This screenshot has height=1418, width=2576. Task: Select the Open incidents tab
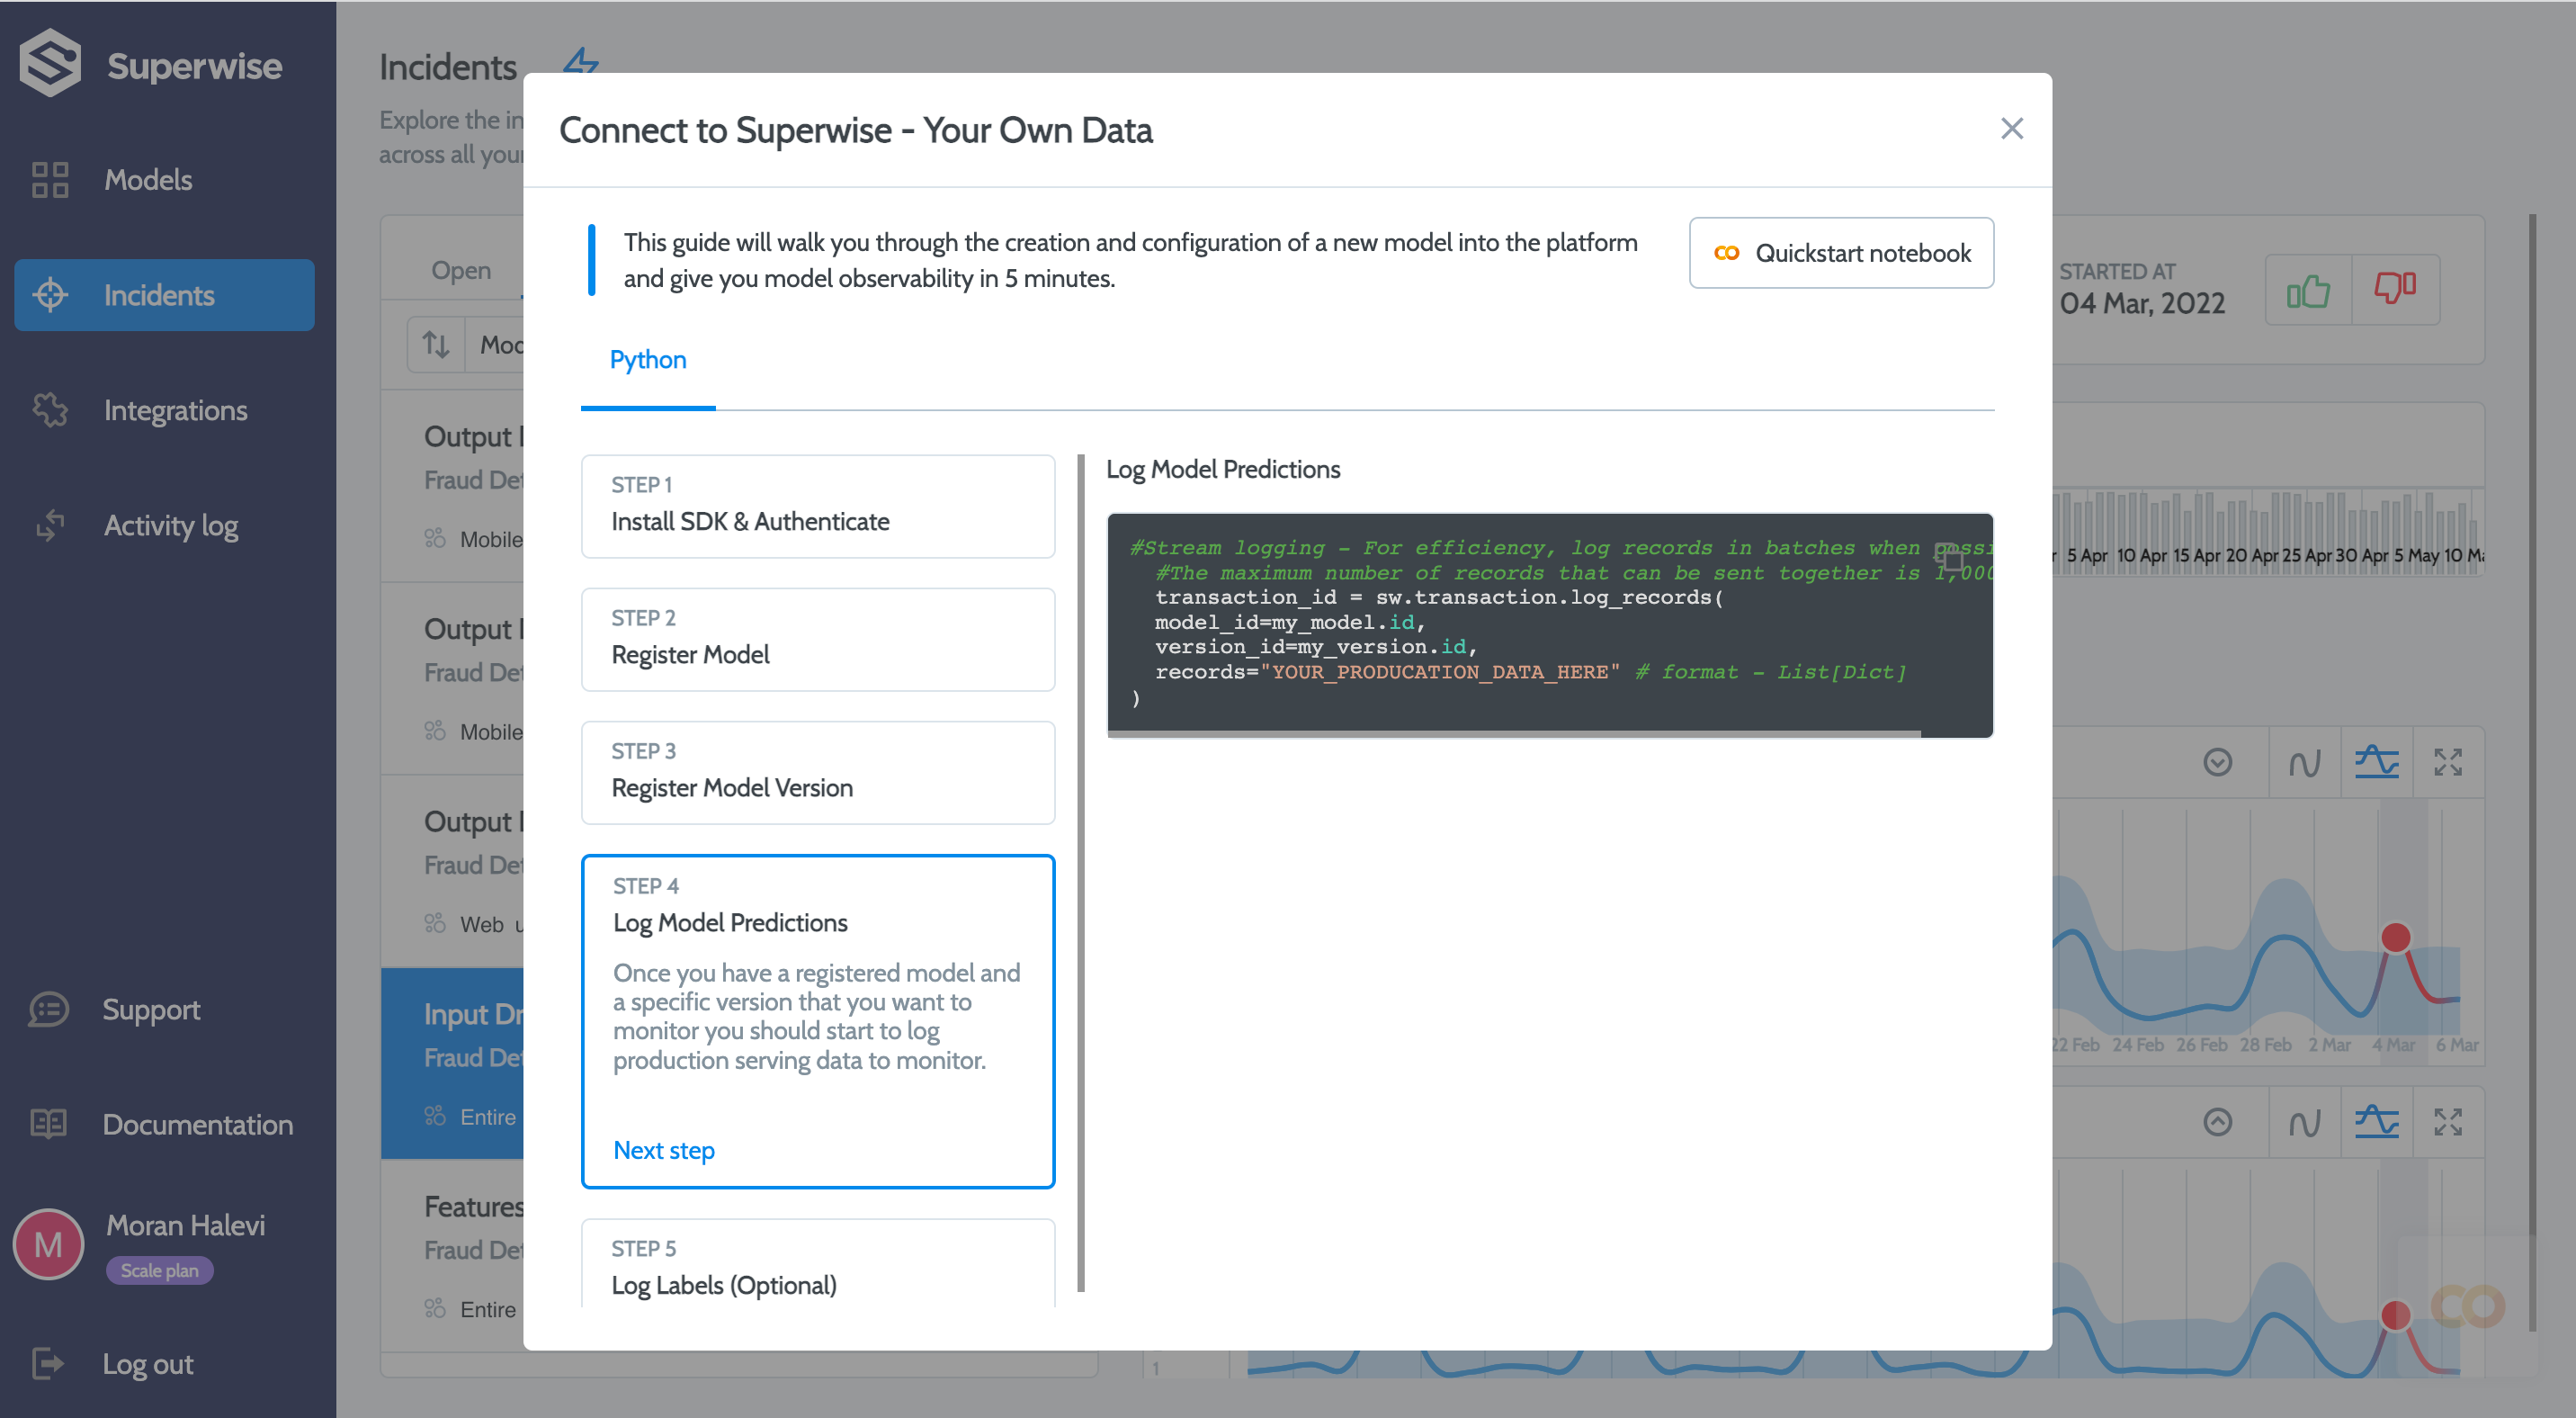click(x=461, y=269)
